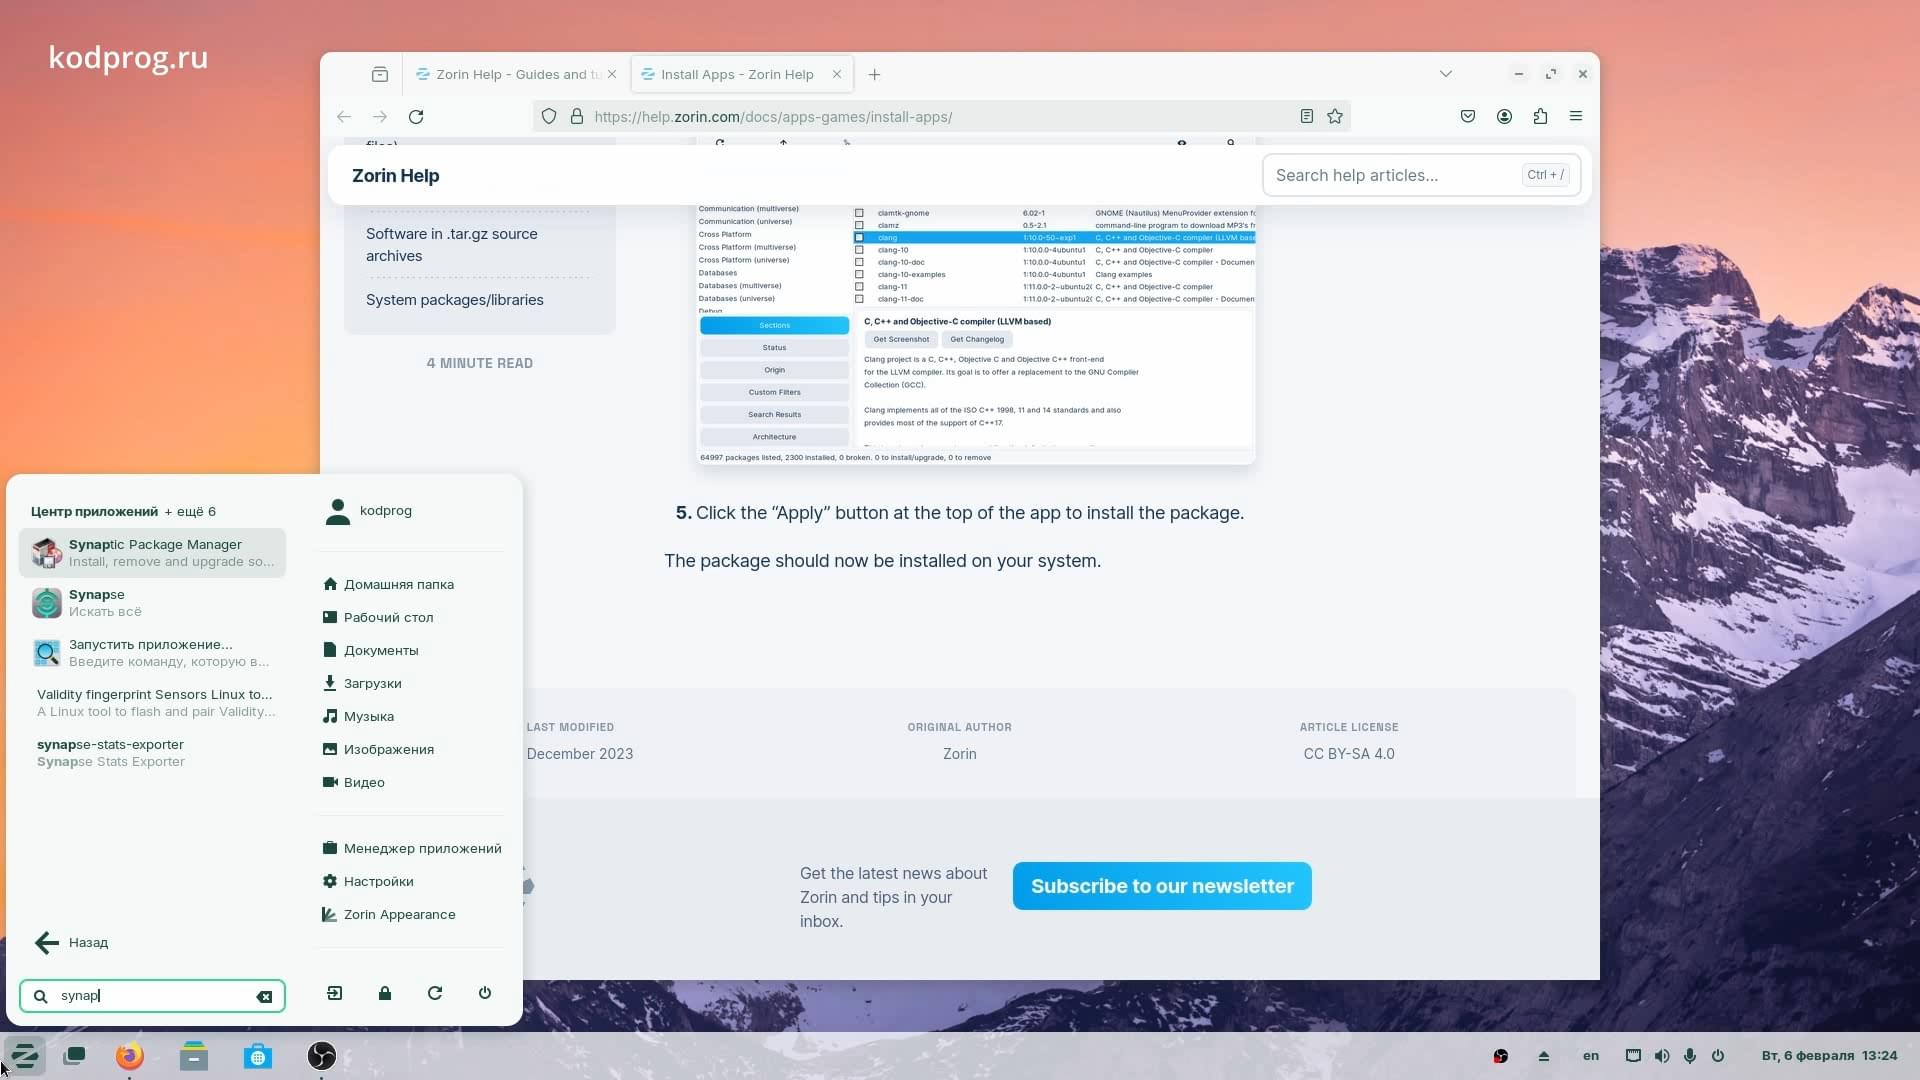This screenshot has height=1080, width=1920.
Task: Open Validity fingerprint Sensors result
Action: point(152,702)
